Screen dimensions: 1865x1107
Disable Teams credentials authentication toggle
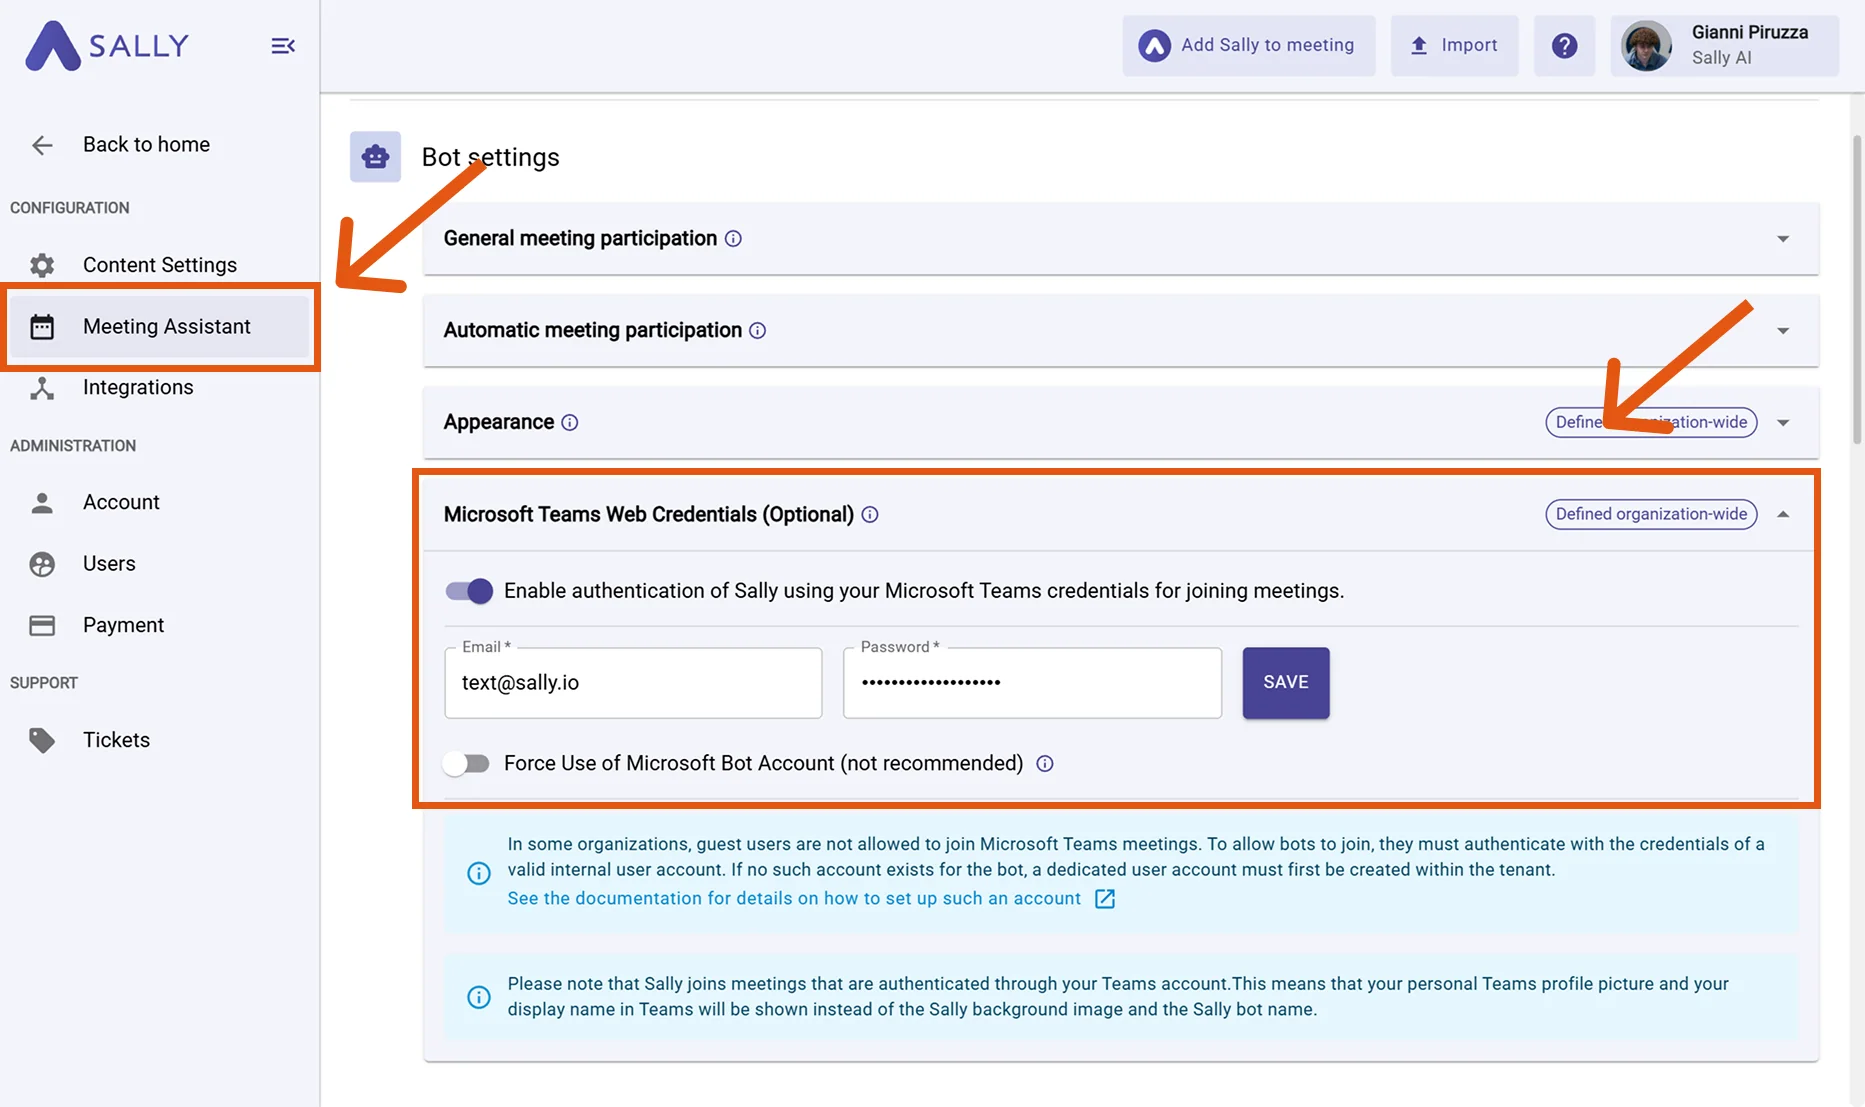point(469,591)
